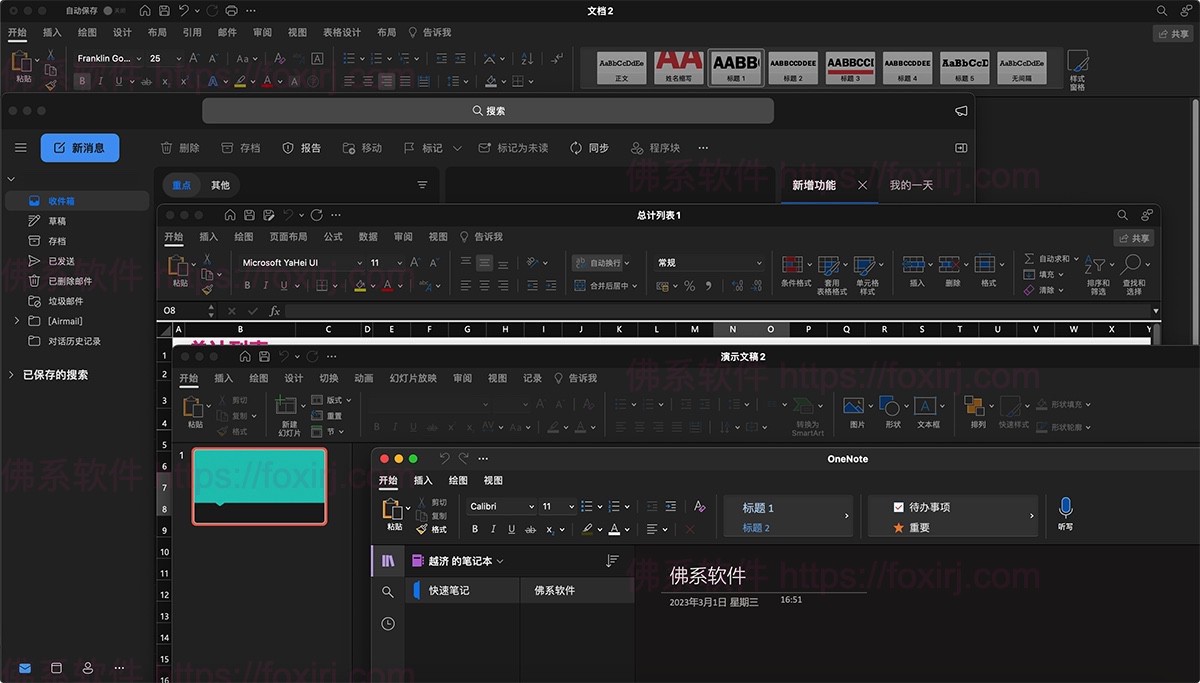Click the 共享 button in Word
This screenshot has width=1200, height=683.
(1173, 34)
